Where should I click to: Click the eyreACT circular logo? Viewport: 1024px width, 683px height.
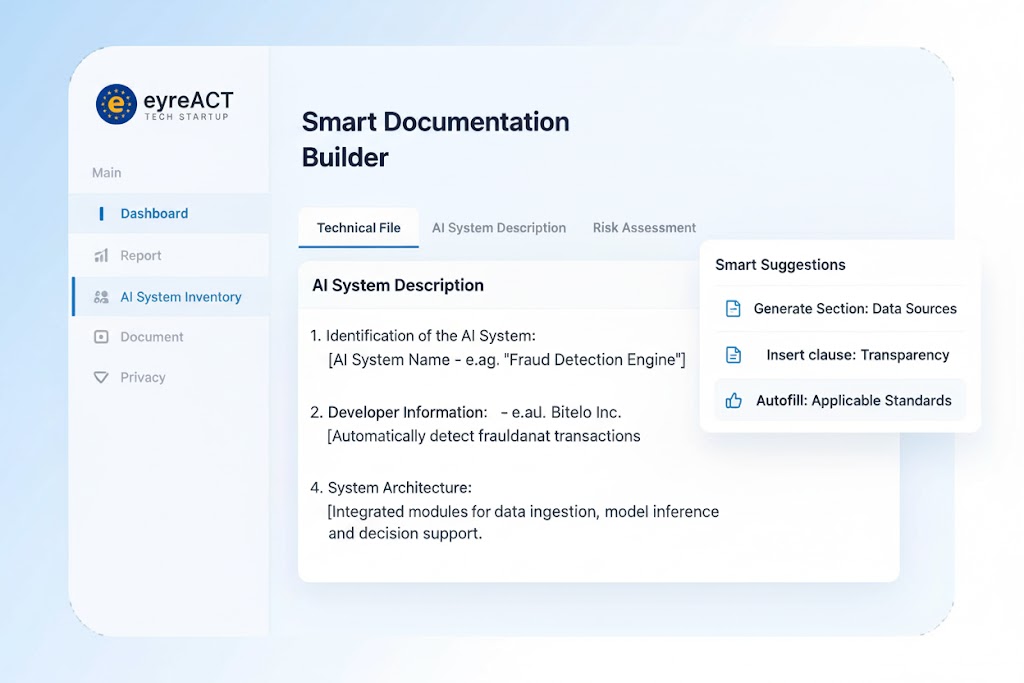117,104
